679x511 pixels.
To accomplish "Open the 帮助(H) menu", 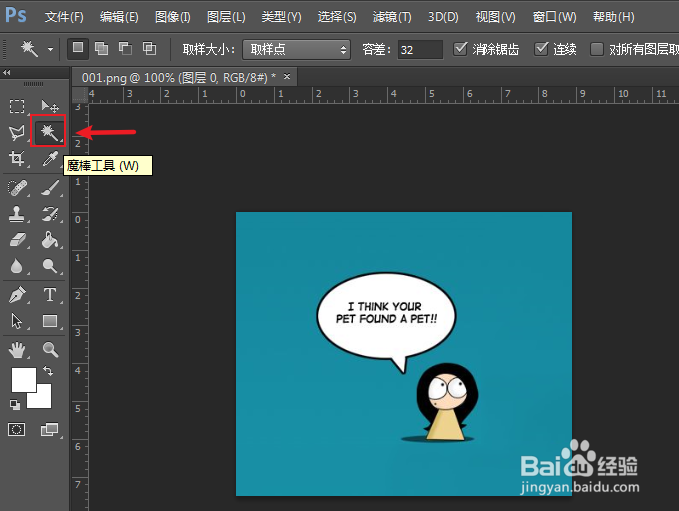I will click(614, 17).
